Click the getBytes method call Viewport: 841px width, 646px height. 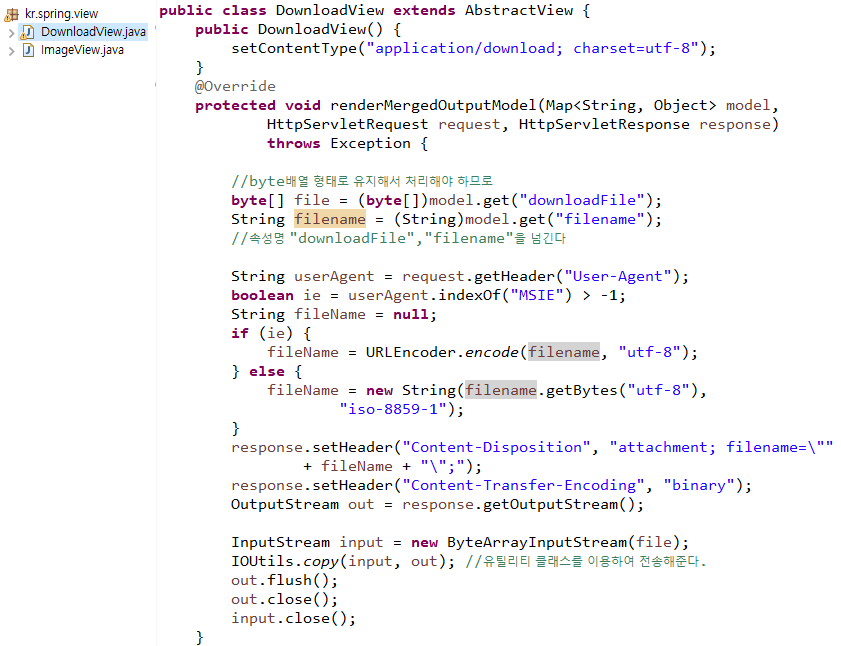[x=581, y=391]
